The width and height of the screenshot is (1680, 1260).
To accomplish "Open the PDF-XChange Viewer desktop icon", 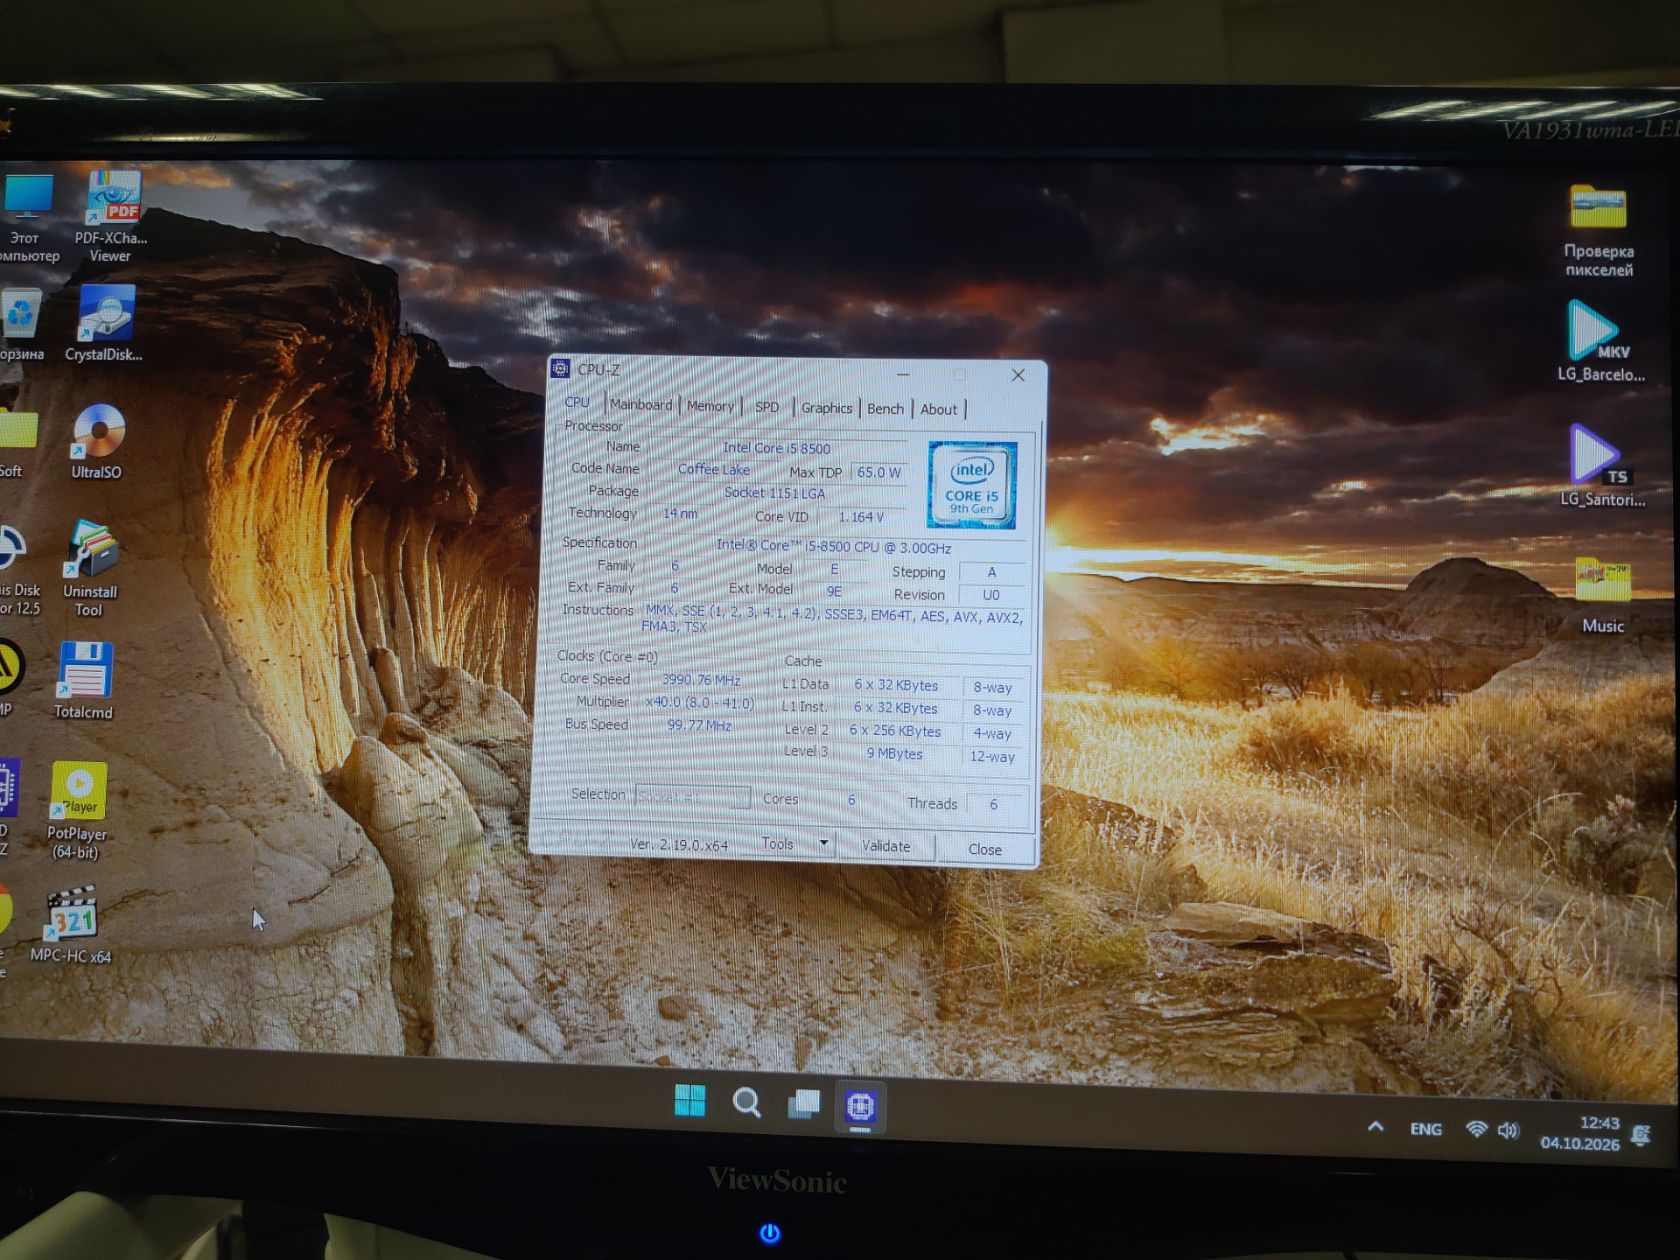I will (x=112, y=215).
